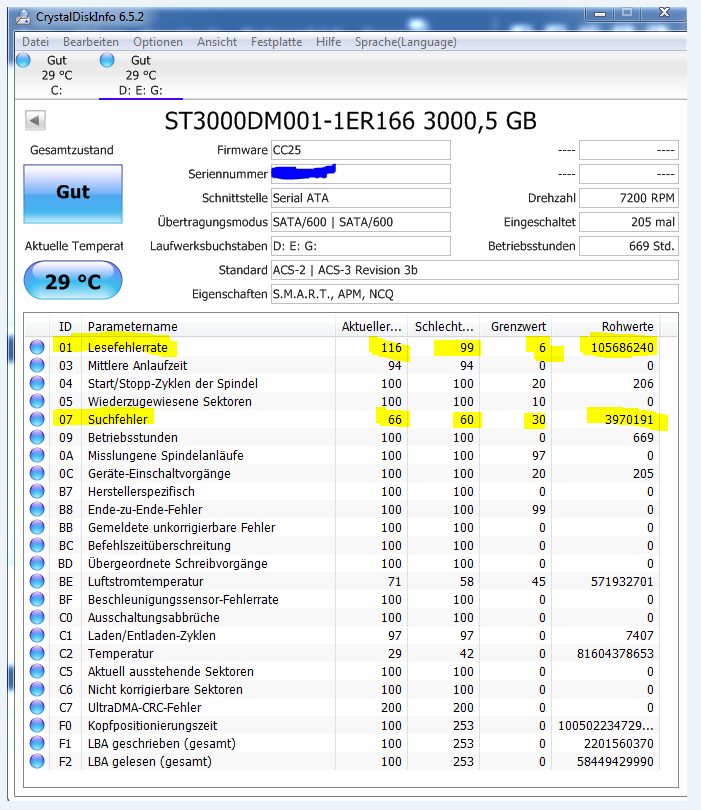This screenshot has width=701, height=810.
Task: Click the Betriebsstunden field 669 Std.
Action: click(x=629, y=246)
